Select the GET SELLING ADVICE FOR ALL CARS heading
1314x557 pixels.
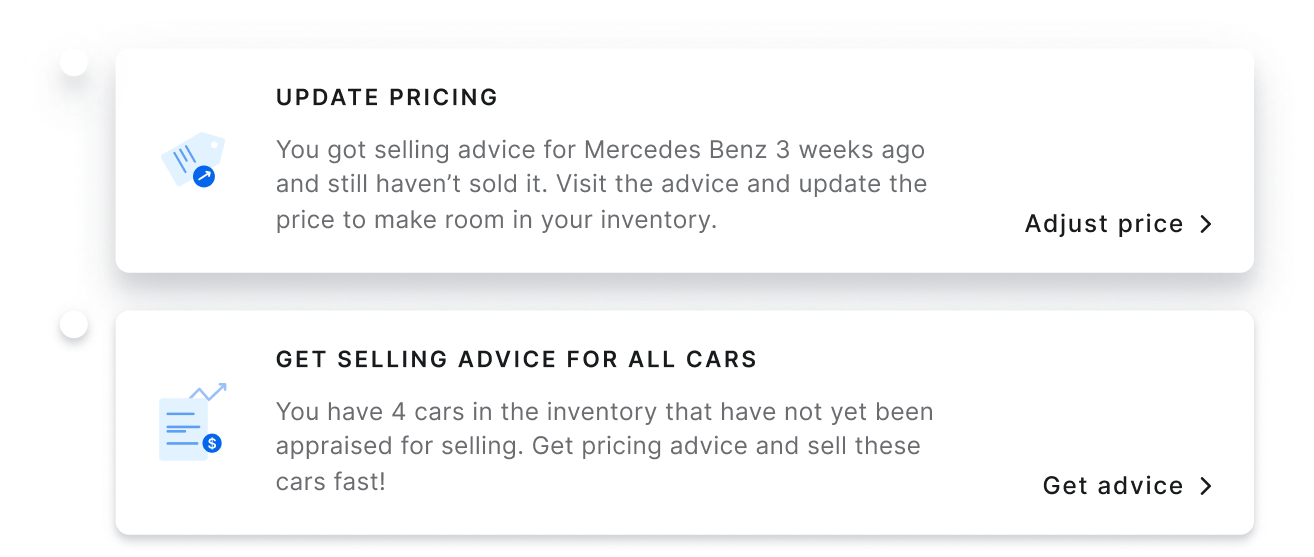(x=516, y=359)
